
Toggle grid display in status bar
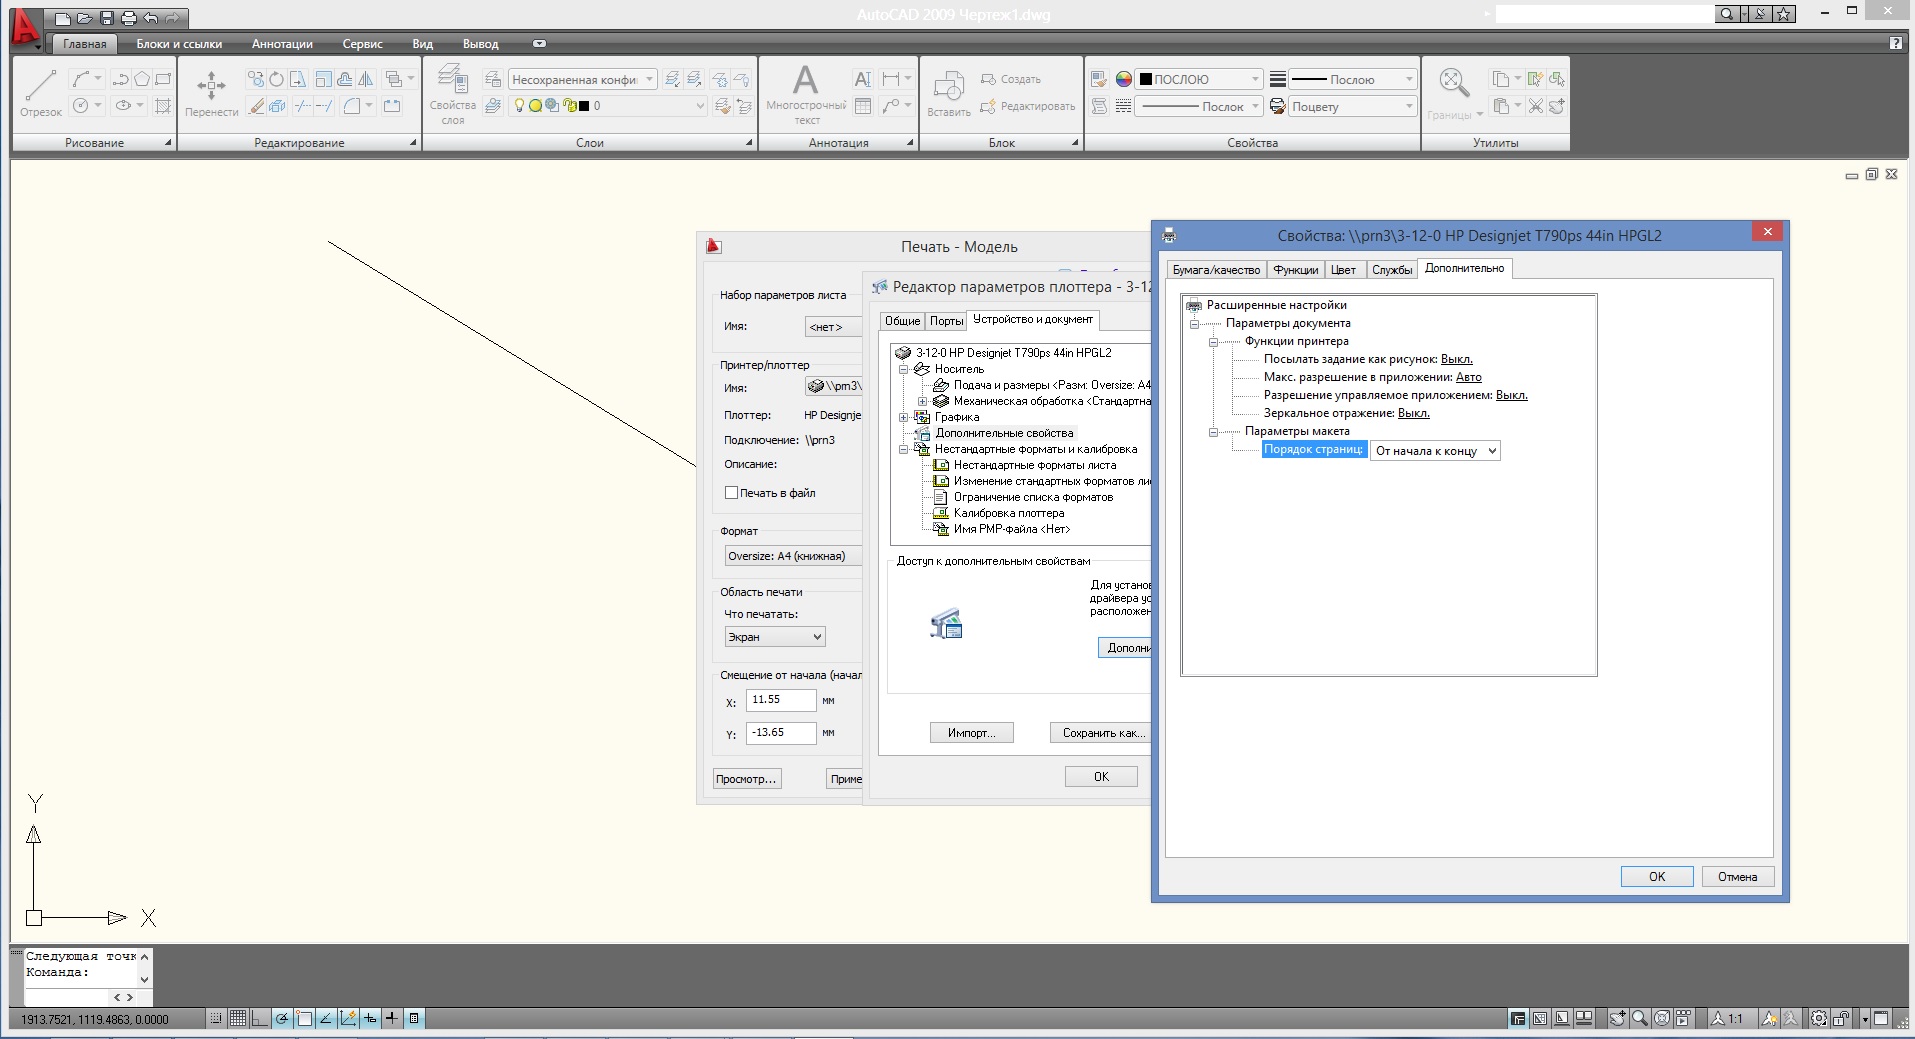pos(238,1018)
